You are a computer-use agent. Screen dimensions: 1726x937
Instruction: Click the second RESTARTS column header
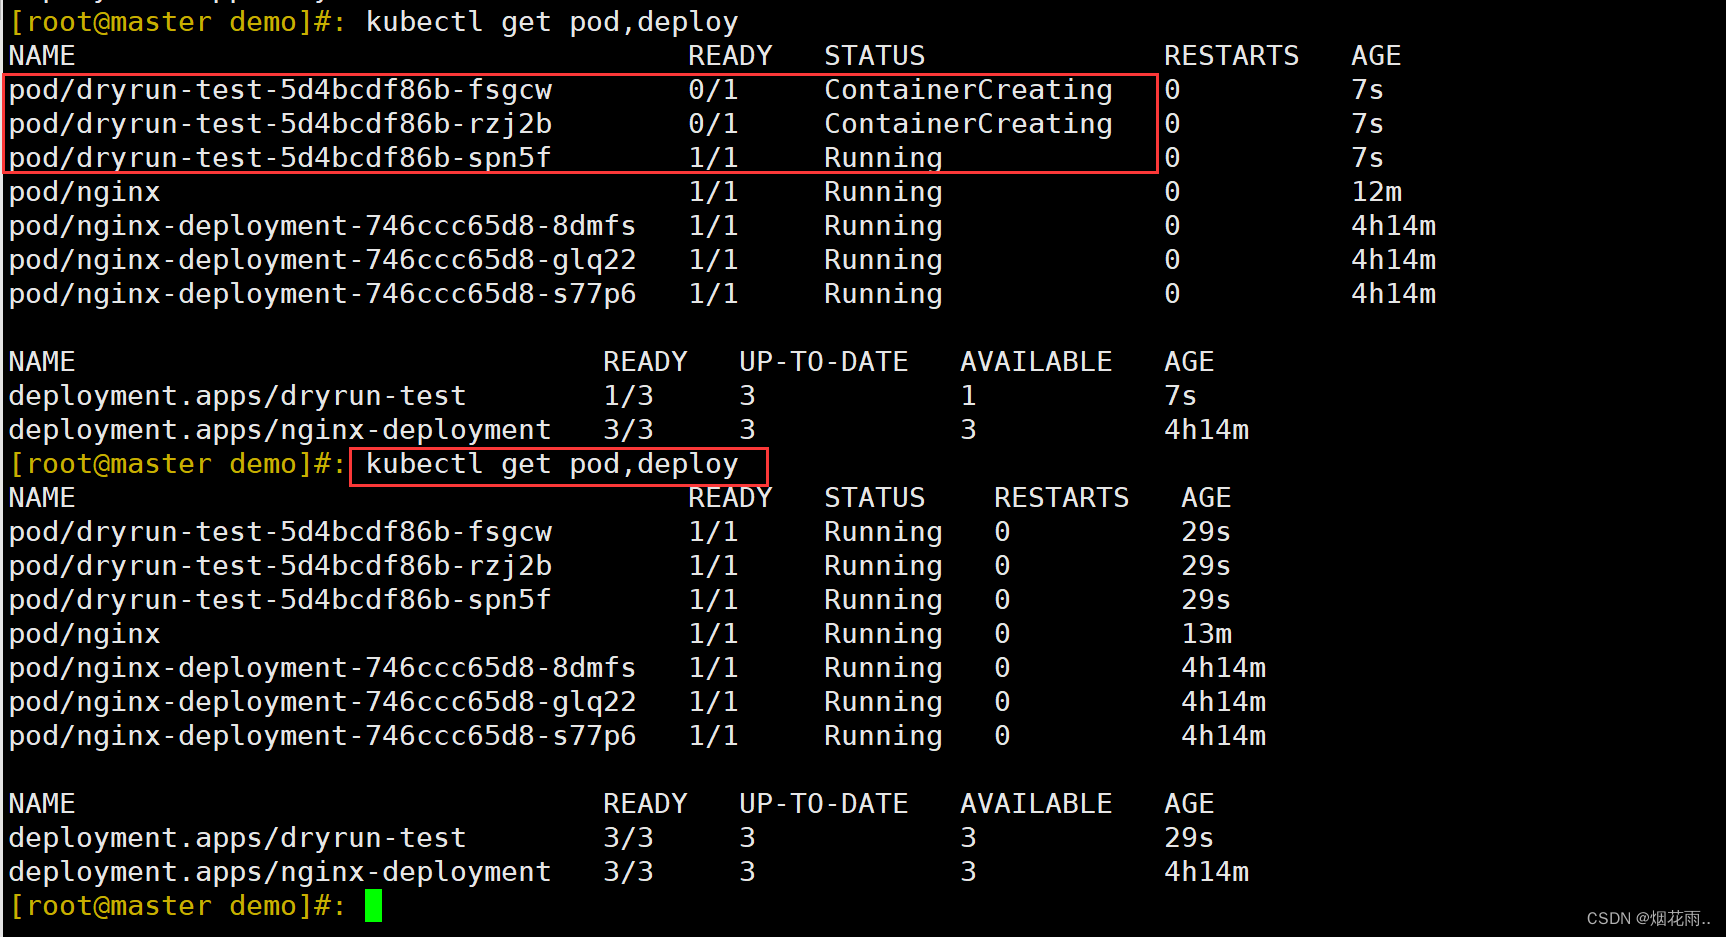tap(1061, 498)
